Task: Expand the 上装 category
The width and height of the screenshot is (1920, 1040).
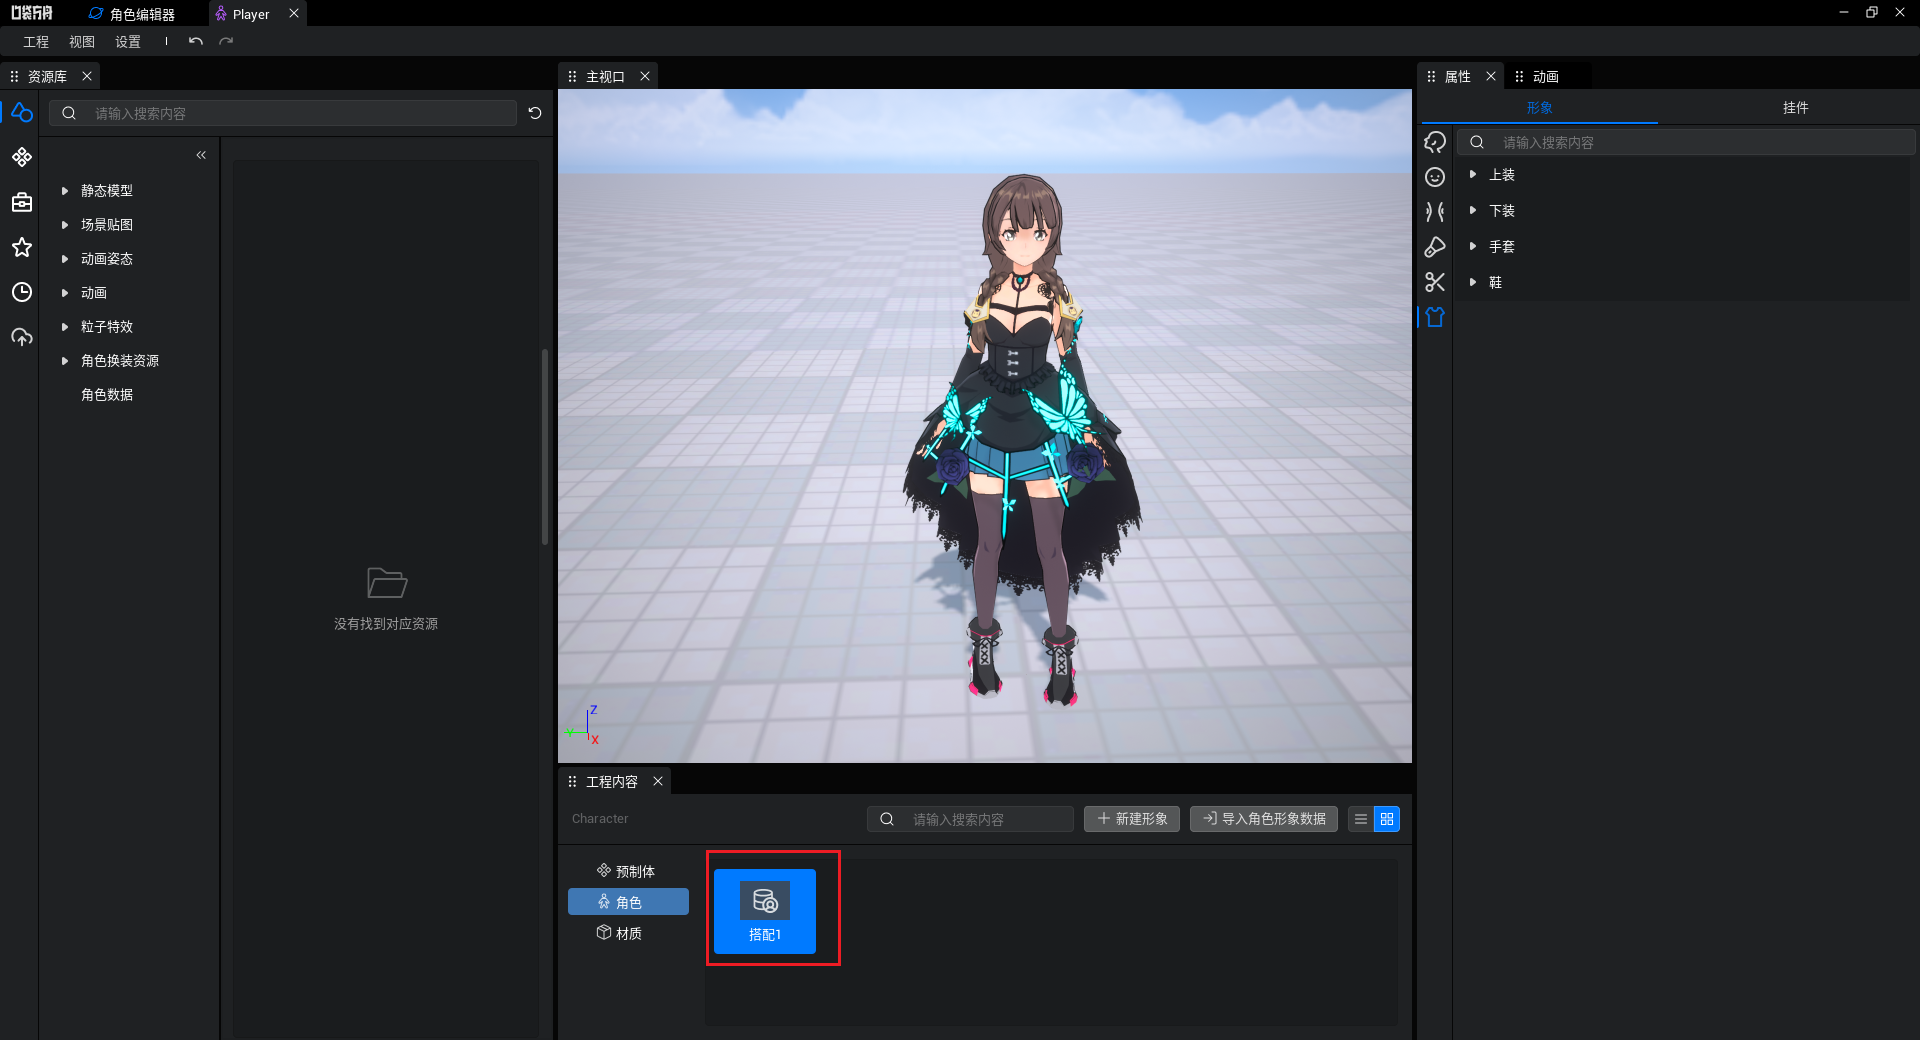Action: 1473,175
